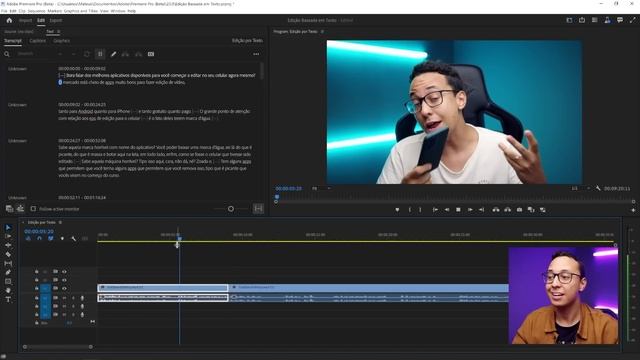Step back one frame in the Program monitor
Screen dimensions: 640x360
[x=447, y=209]
